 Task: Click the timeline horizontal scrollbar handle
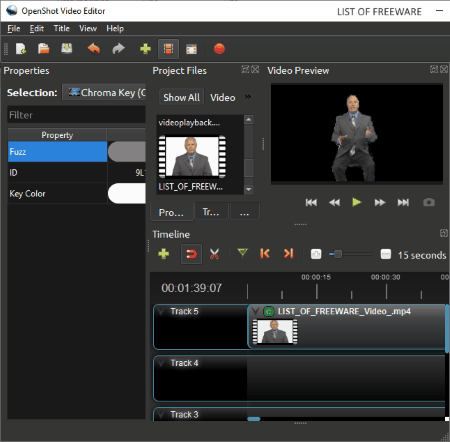coord(254,419)
